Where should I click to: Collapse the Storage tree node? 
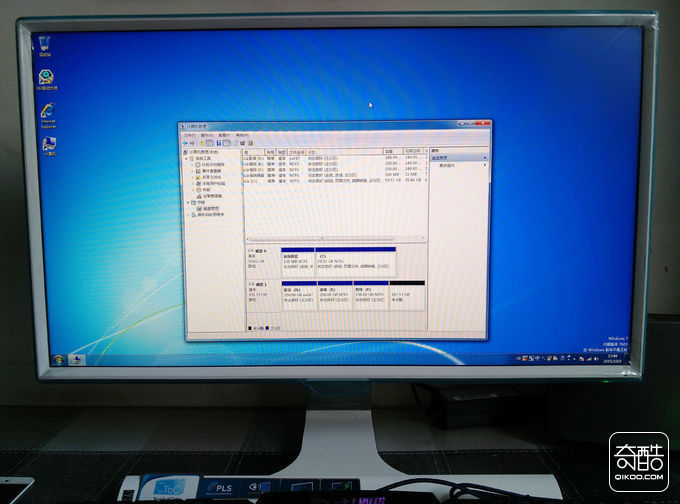188,202
